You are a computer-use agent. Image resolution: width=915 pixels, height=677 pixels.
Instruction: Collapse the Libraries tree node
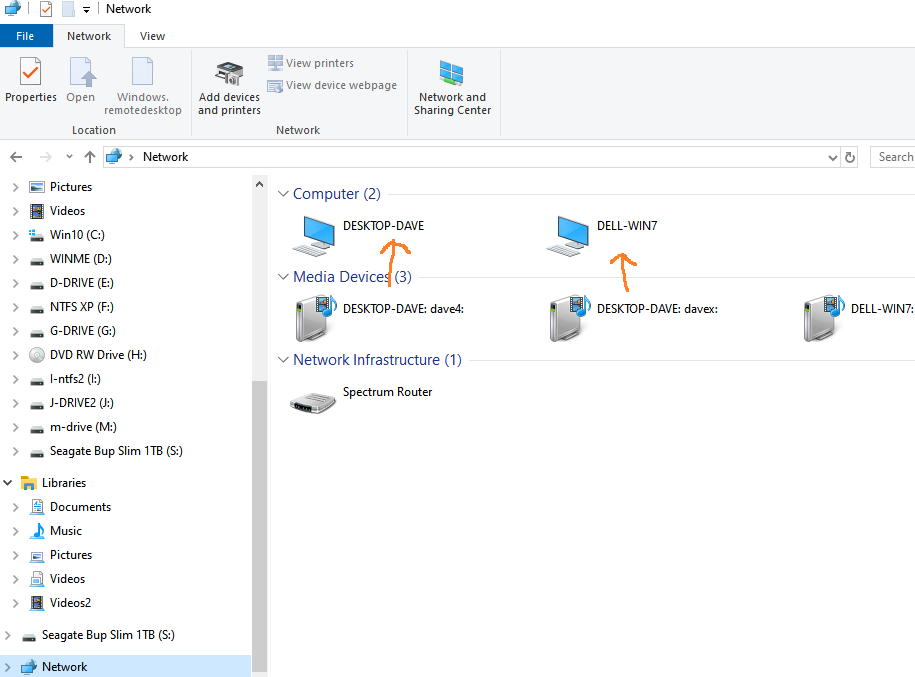[8, 483]
